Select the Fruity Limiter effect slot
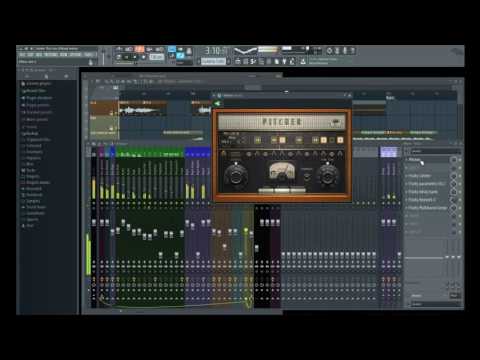 [x=426, y=176]
